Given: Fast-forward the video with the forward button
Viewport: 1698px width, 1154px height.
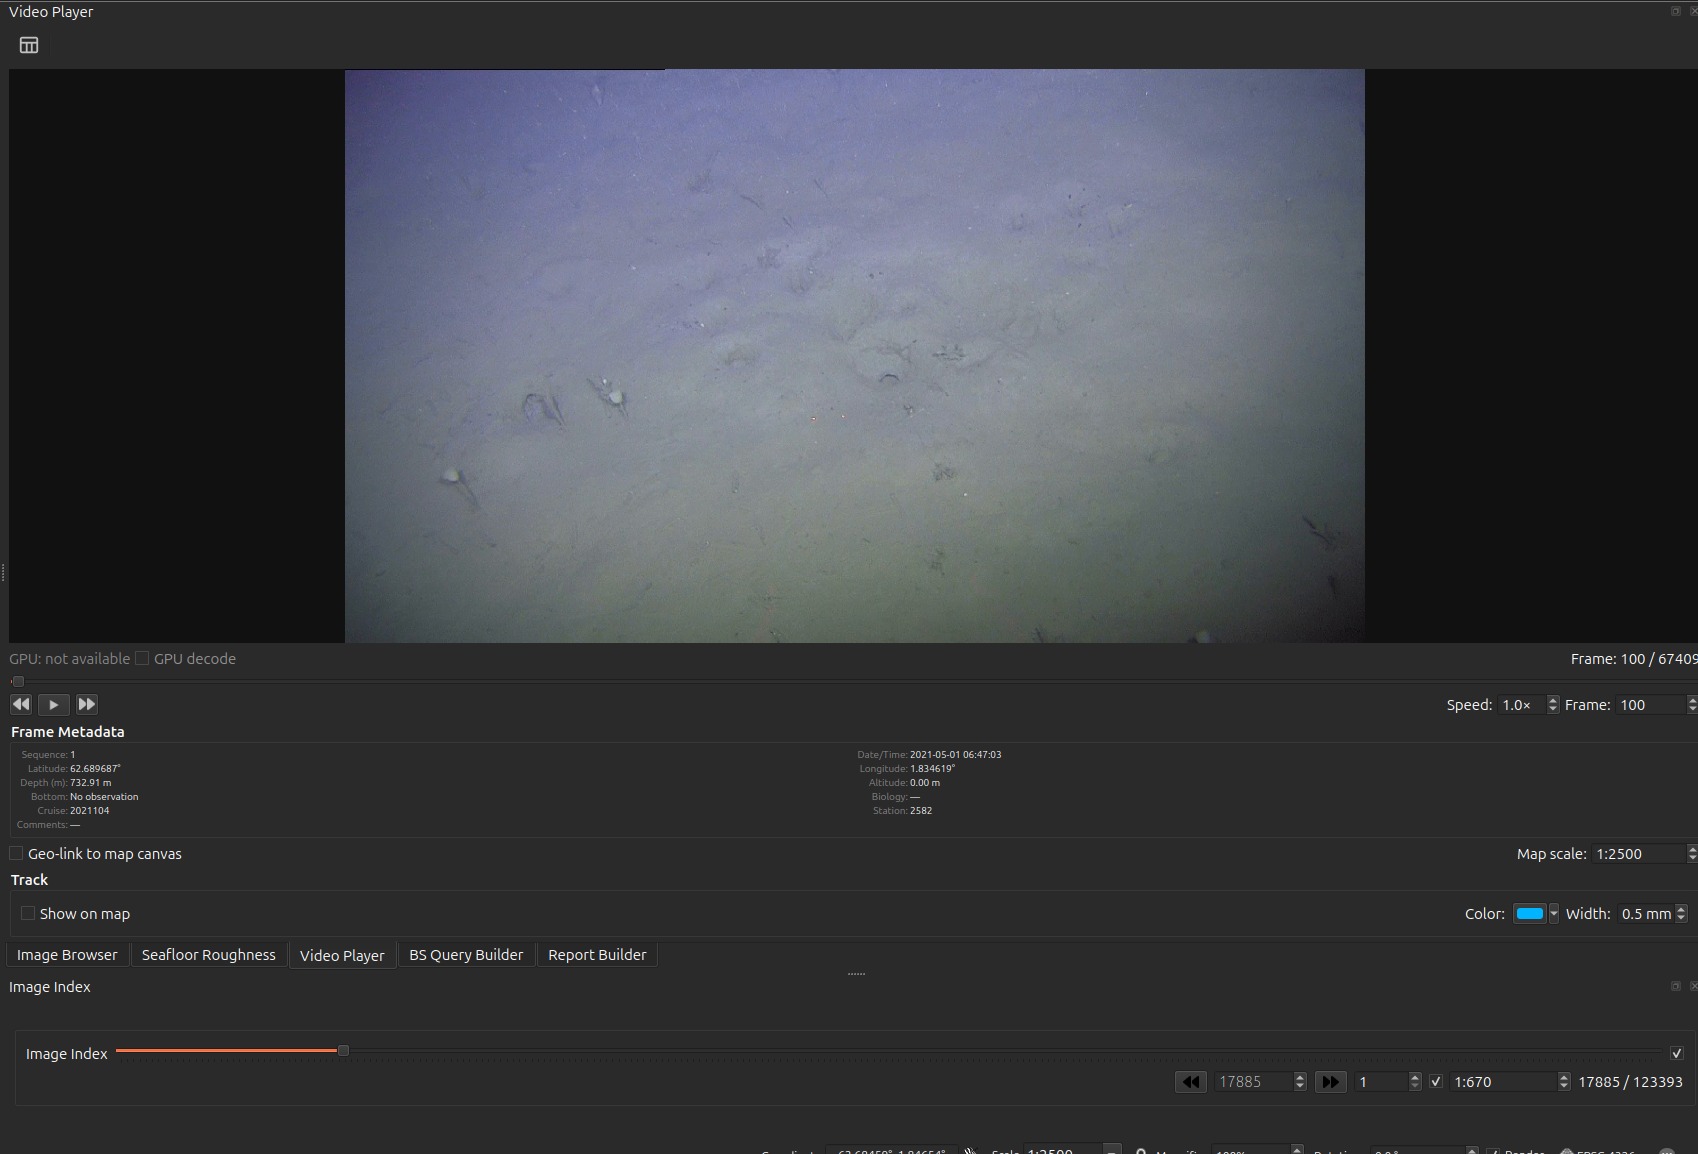Looking at the screenshot, I should 87,704.
